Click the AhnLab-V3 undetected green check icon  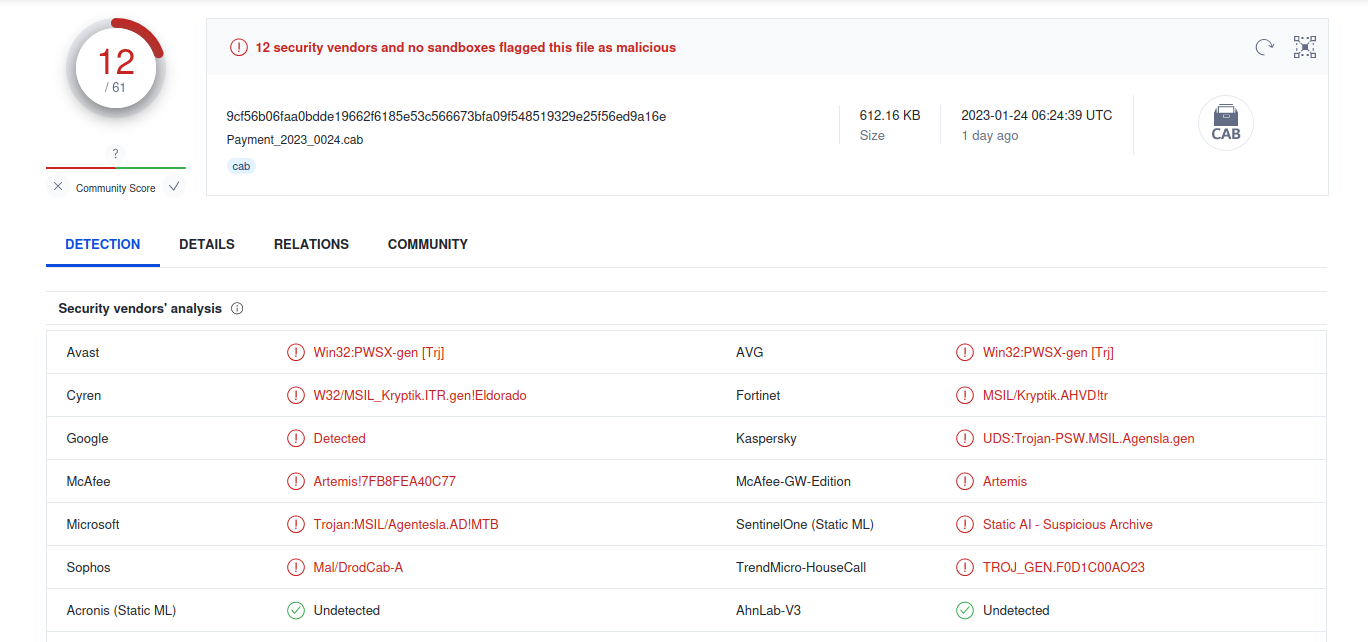click(965, 610)
